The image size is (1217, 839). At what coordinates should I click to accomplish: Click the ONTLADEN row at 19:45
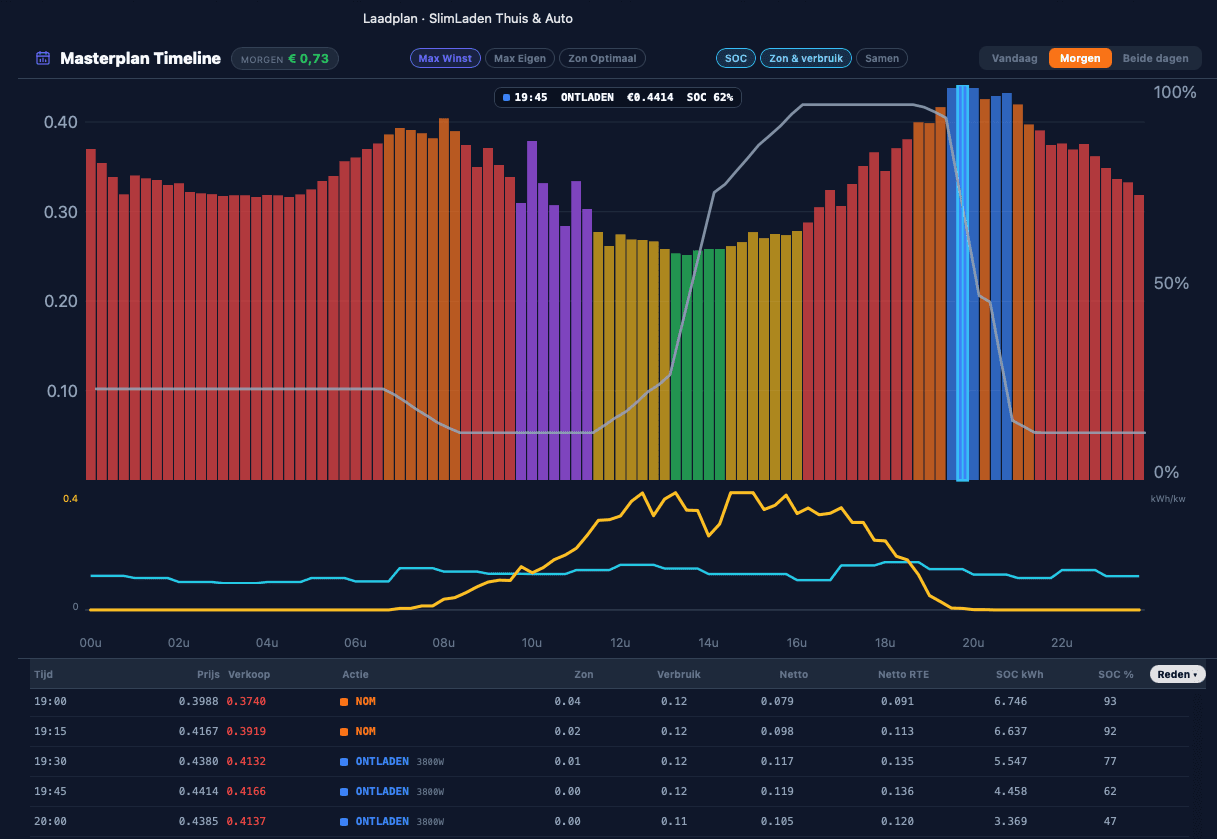610,792
